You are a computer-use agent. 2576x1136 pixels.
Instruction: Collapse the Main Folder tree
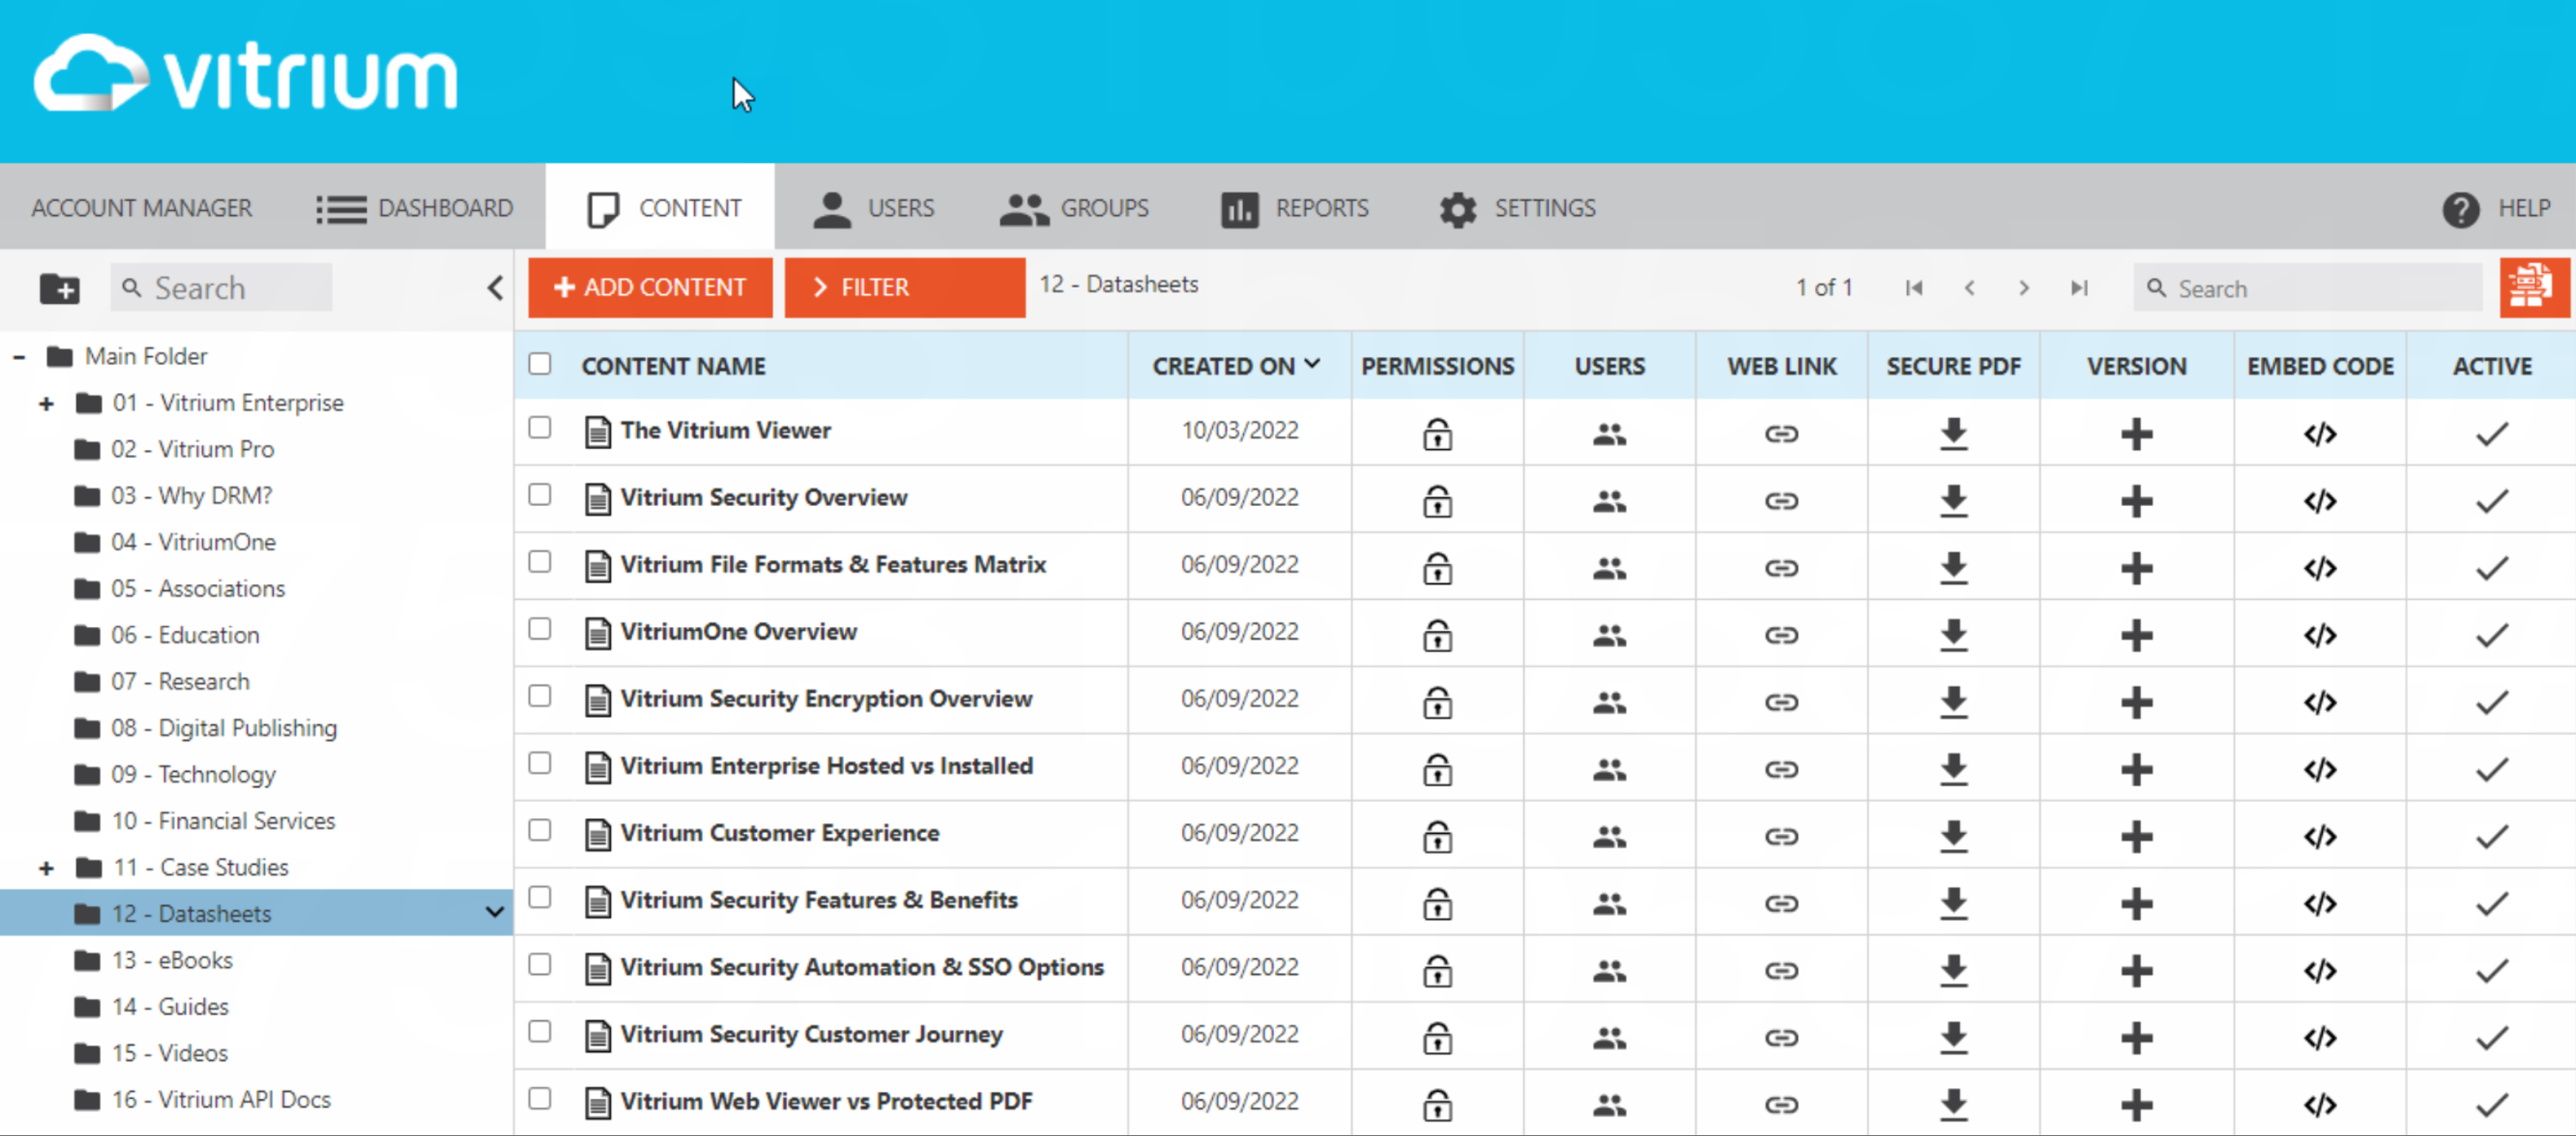click(19, 356)
